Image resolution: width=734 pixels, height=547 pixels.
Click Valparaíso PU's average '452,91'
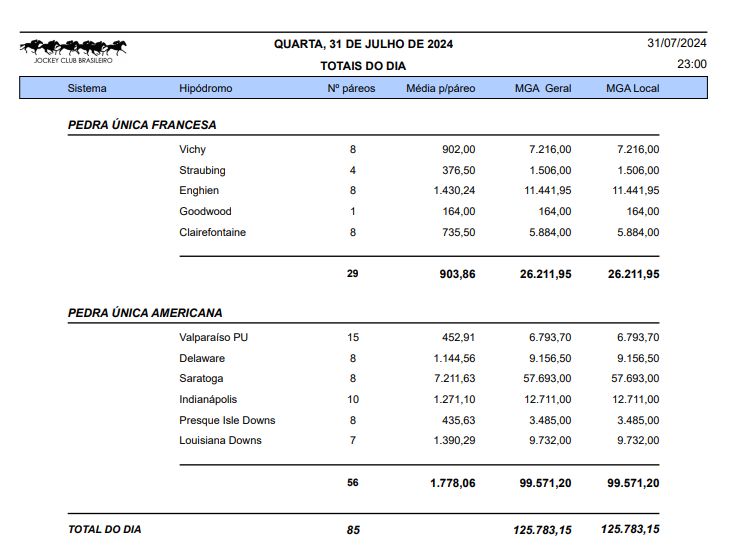point(458,337)
